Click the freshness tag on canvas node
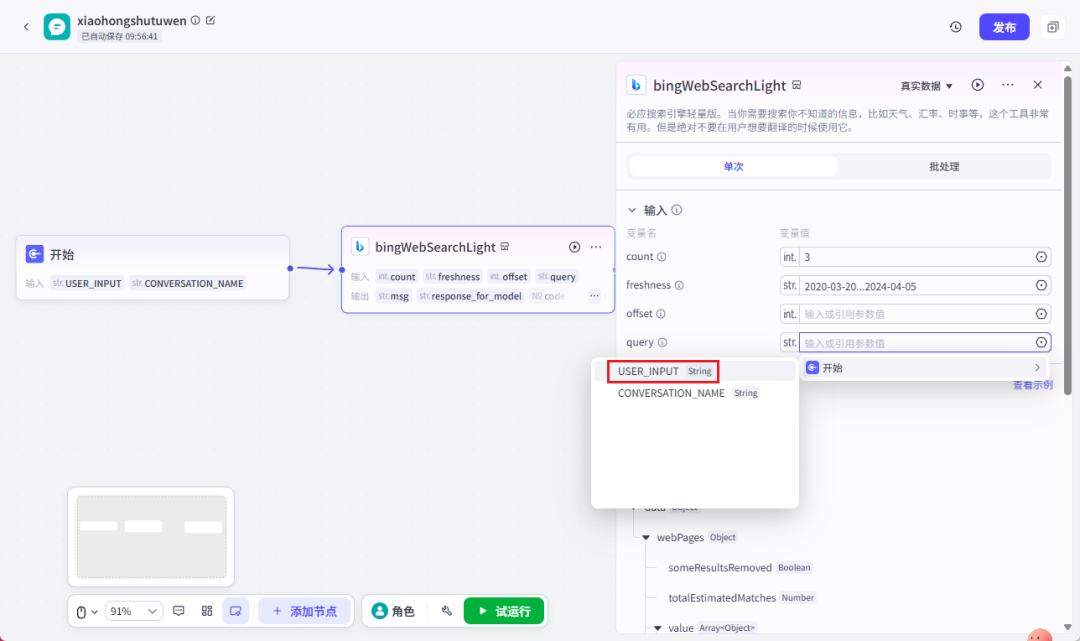Viewport: 1080px width, 641px height. point(453,277)
